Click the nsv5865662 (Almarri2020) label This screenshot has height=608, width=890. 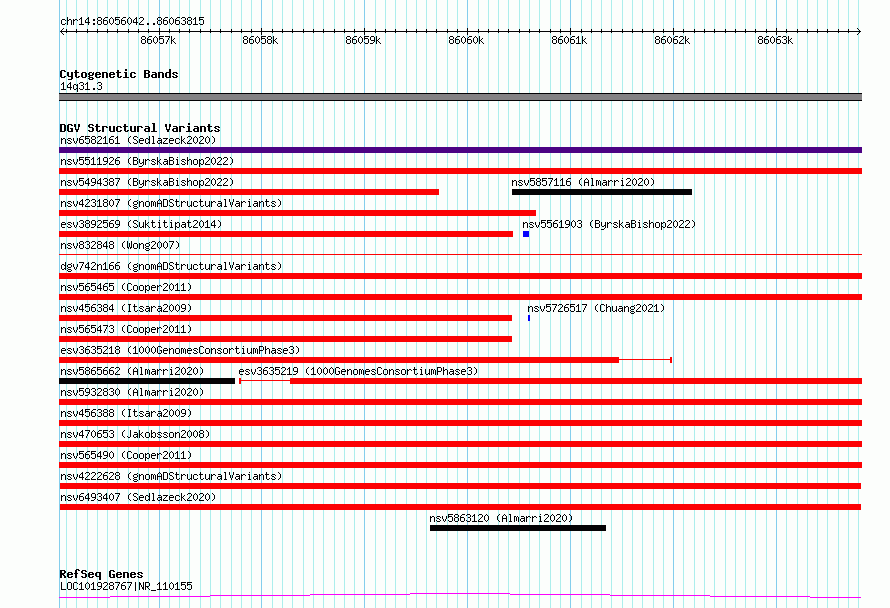pos(132,371)
